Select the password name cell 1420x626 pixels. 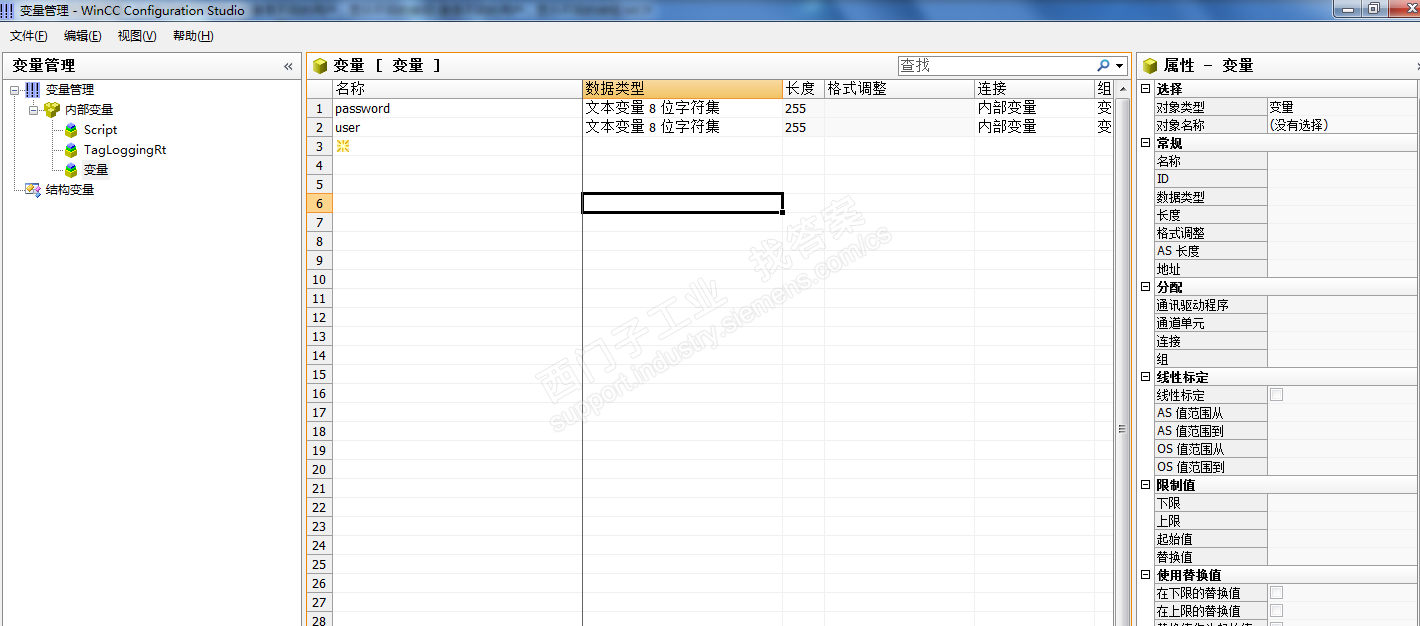[x=457, y=108]
